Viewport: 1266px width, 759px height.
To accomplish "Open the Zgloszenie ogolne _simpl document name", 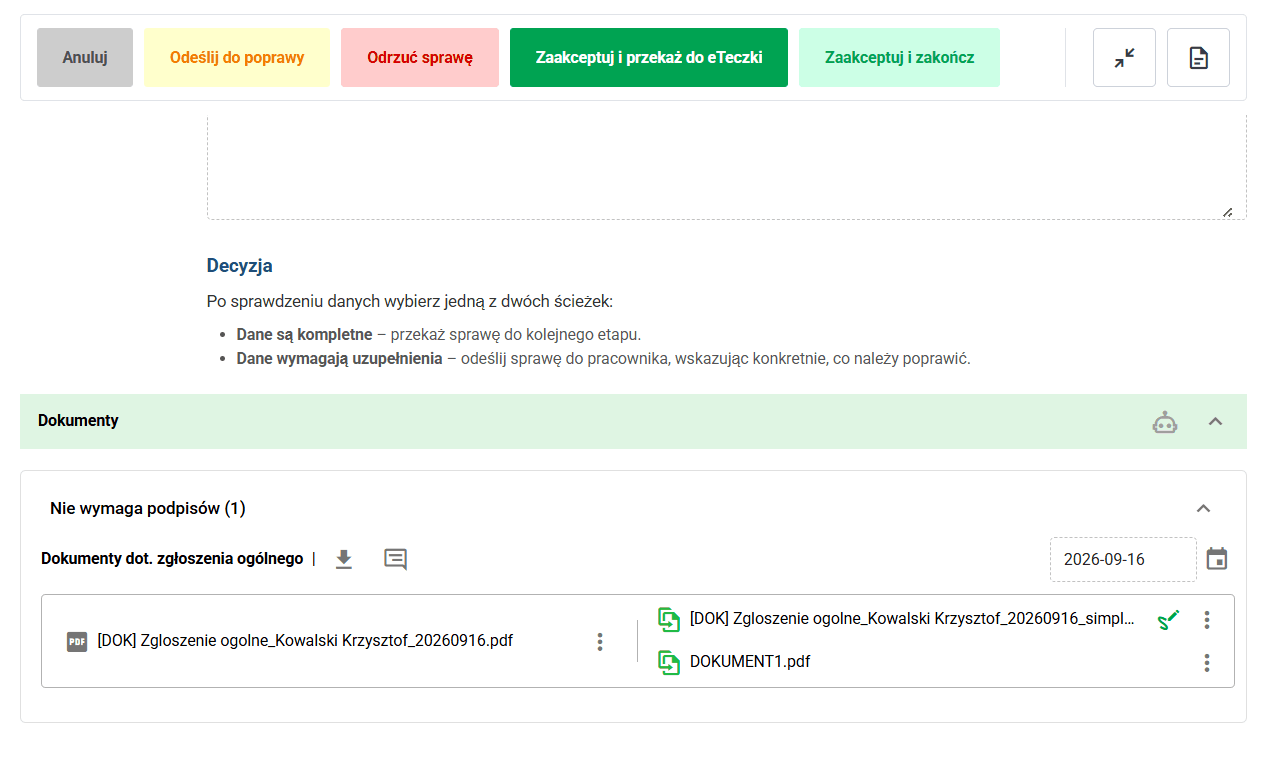I will [x=912, y=620].
